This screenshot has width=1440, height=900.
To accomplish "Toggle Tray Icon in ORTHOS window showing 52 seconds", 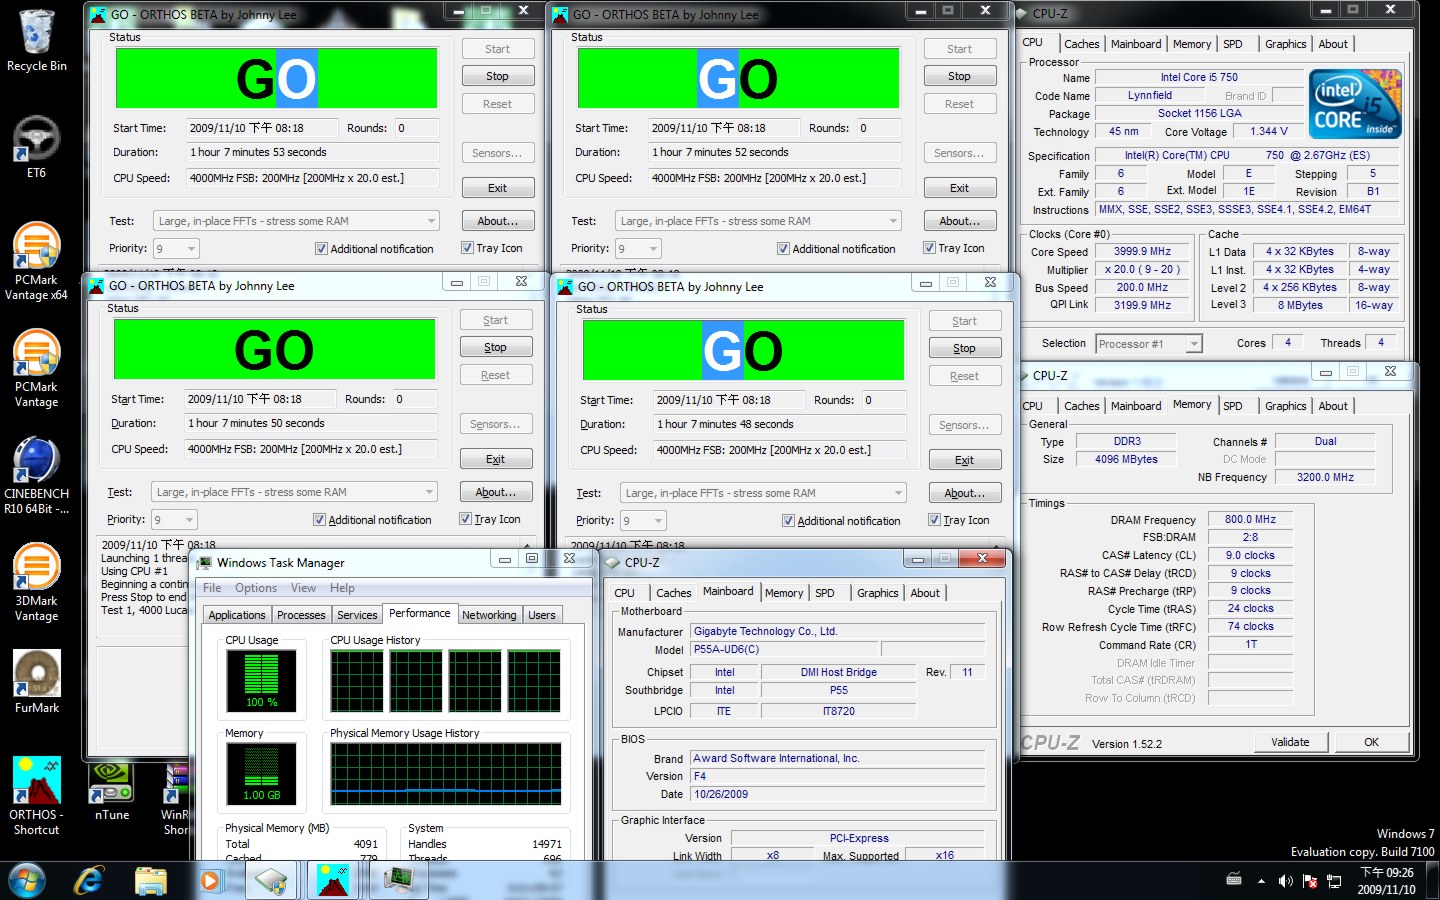I will [929, 248].
